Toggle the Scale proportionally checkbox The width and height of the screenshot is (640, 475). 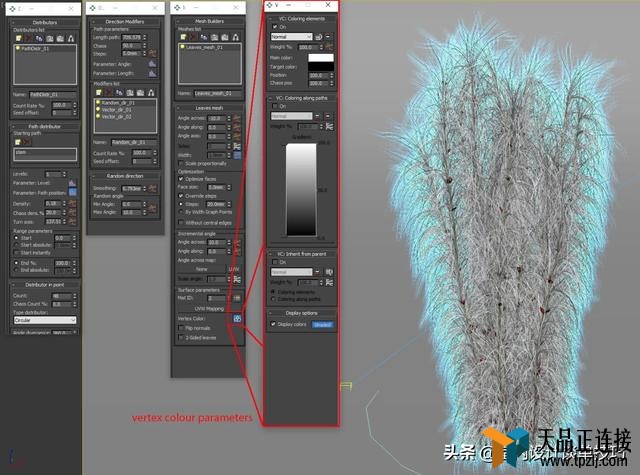(181, 163)
